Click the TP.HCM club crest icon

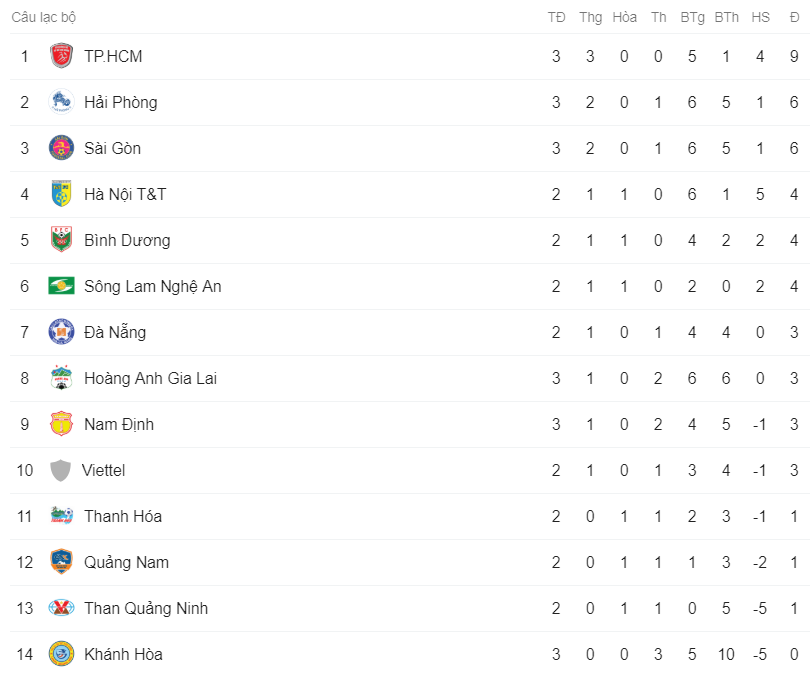tap(61, 56)
